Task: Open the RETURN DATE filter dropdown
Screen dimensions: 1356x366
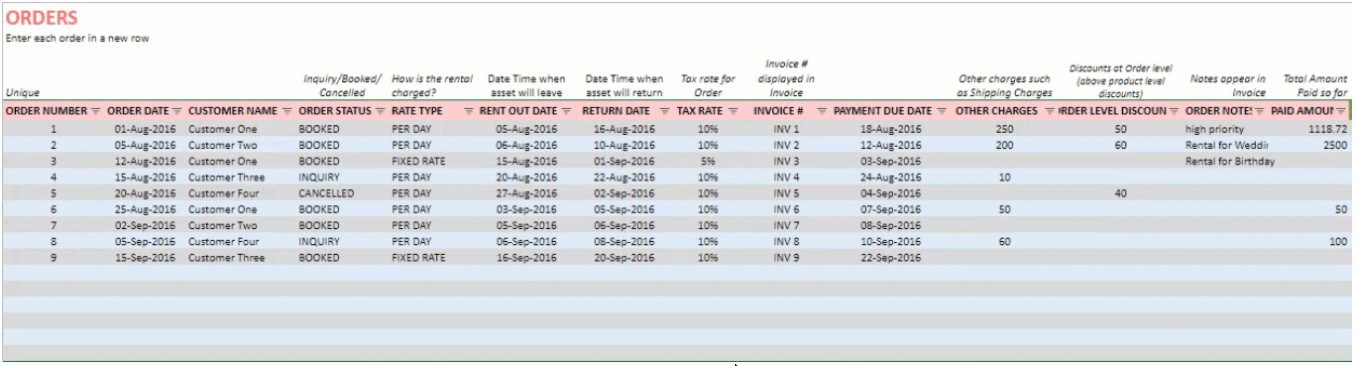Action: (661, 111)
